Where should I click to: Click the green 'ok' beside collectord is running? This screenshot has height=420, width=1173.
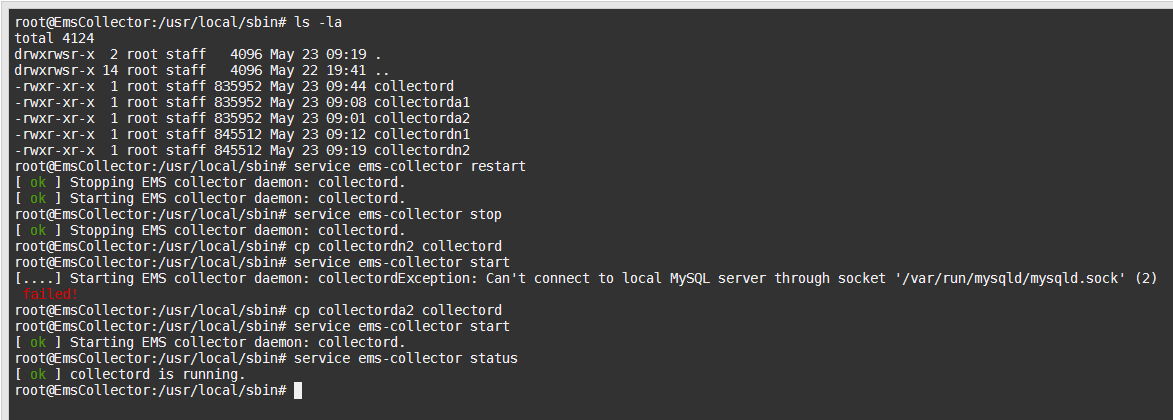(x=38, y=374)
